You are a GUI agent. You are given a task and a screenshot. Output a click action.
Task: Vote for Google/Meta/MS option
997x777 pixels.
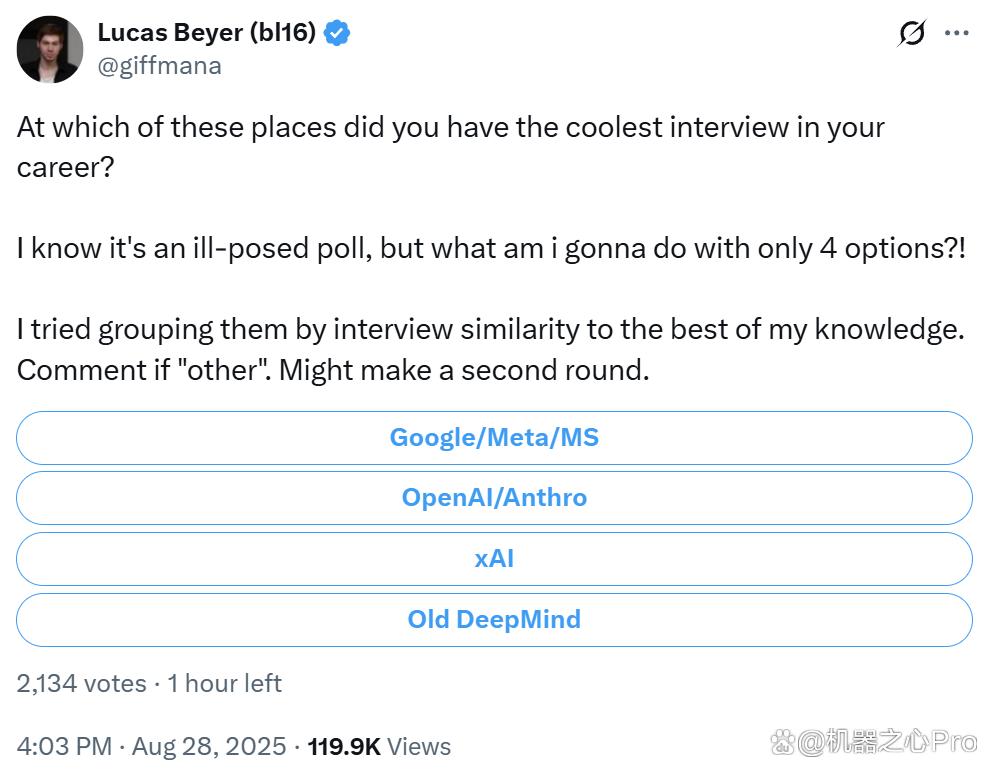click(494, 437)
